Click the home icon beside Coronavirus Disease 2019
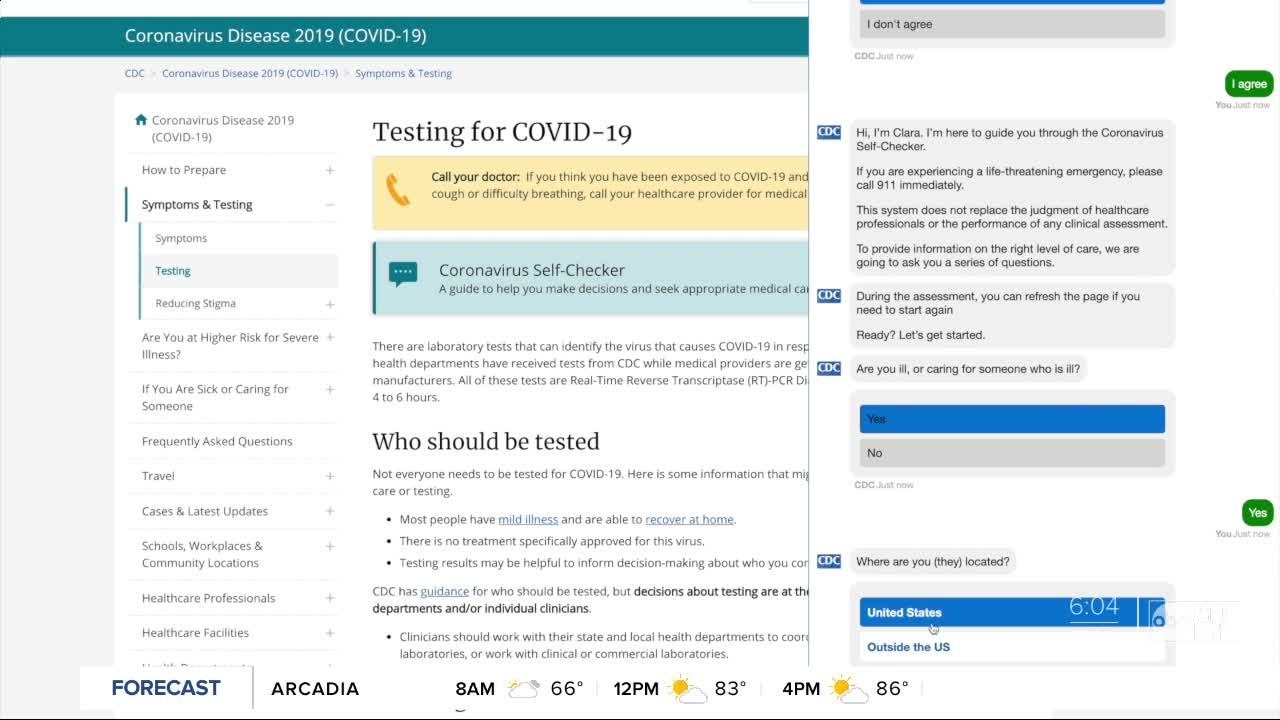 141,120
